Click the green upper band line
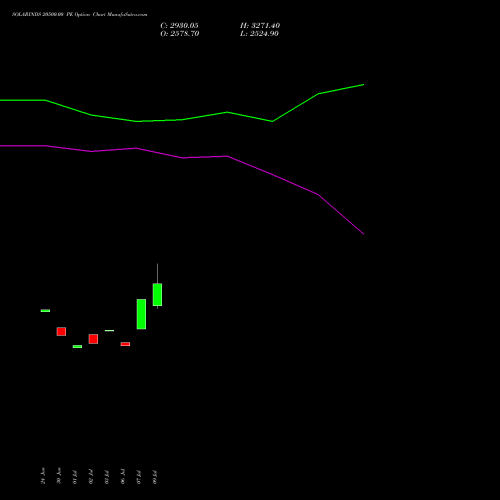 [182, 119]
